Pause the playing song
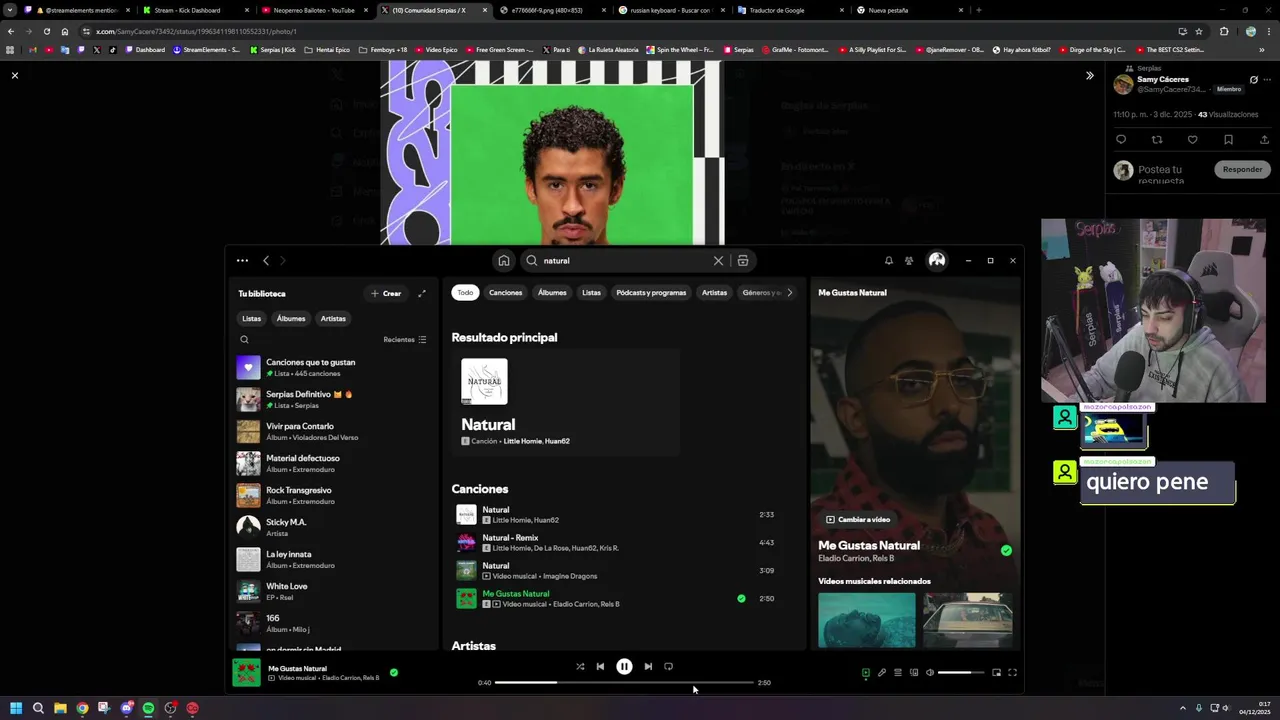The height and width of the screenshot is (720, 1280). tap(624, 666)
